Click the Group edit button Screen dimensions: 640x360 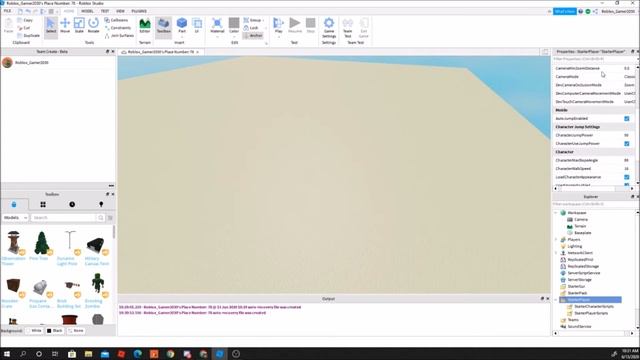[253, 20]
